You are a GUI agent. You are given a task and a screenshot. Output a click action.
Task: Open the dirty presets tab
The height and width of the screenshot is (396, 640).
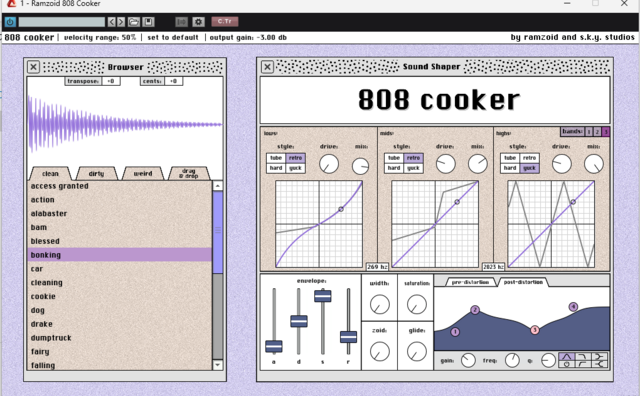tap(96, 174)
